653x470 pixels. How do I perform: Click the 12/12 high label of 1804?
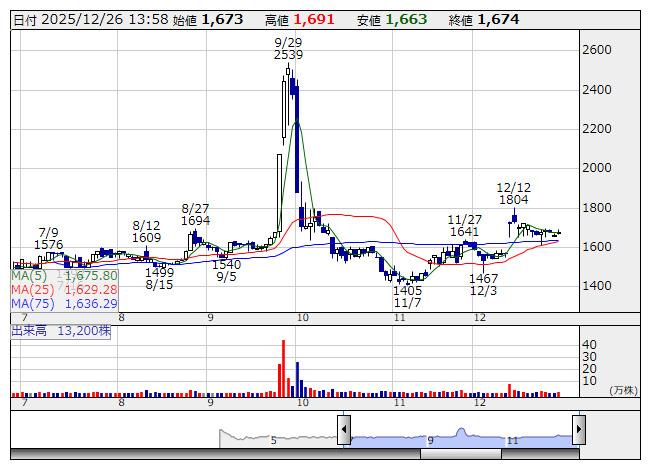tap(513, 194)
